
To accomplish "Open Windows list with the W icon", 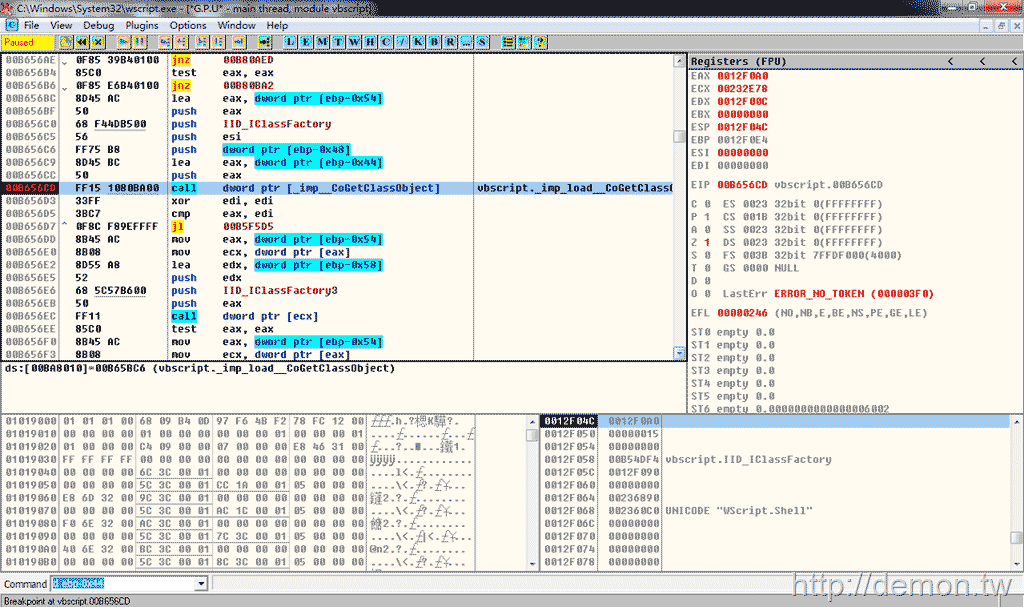I will 356,42.
